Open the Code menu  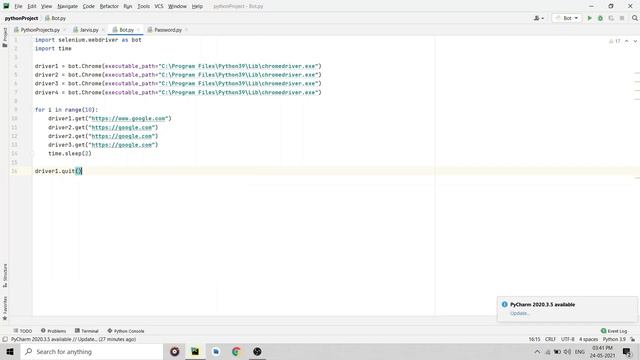[89, 6]
